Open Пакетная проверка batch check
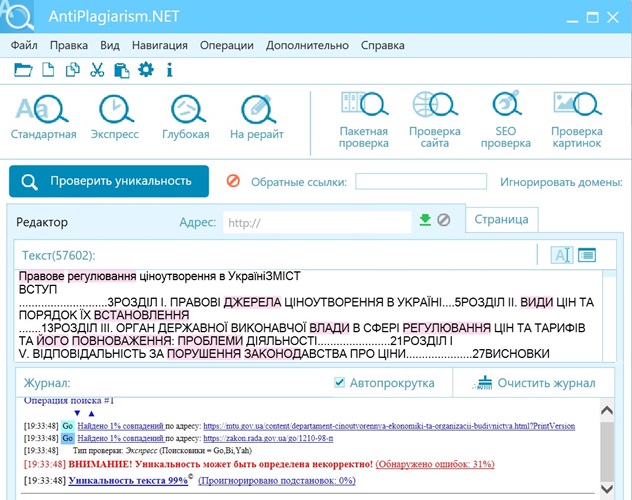The width and height of the screenshot is (632, 500). (363, 107)
